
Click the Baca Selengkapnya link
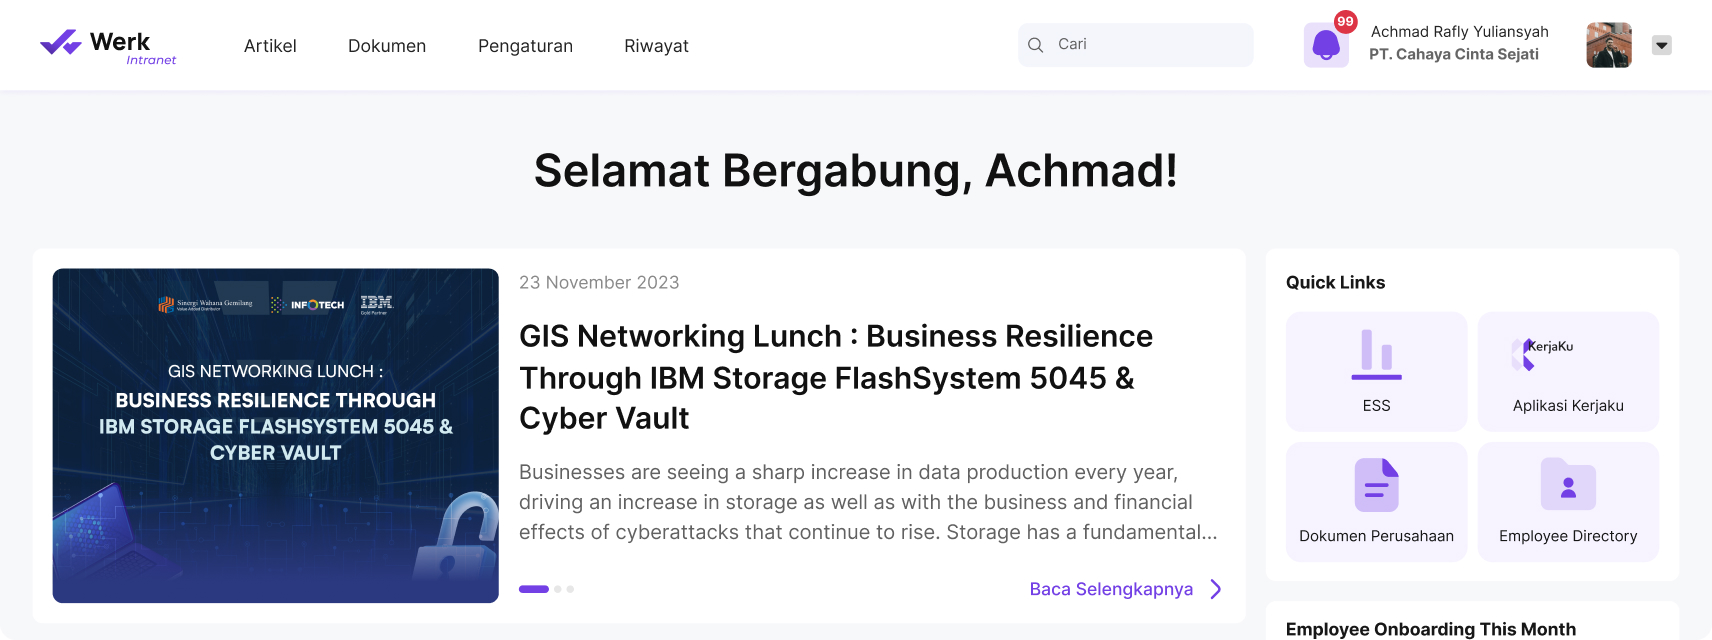point(1111,589)
